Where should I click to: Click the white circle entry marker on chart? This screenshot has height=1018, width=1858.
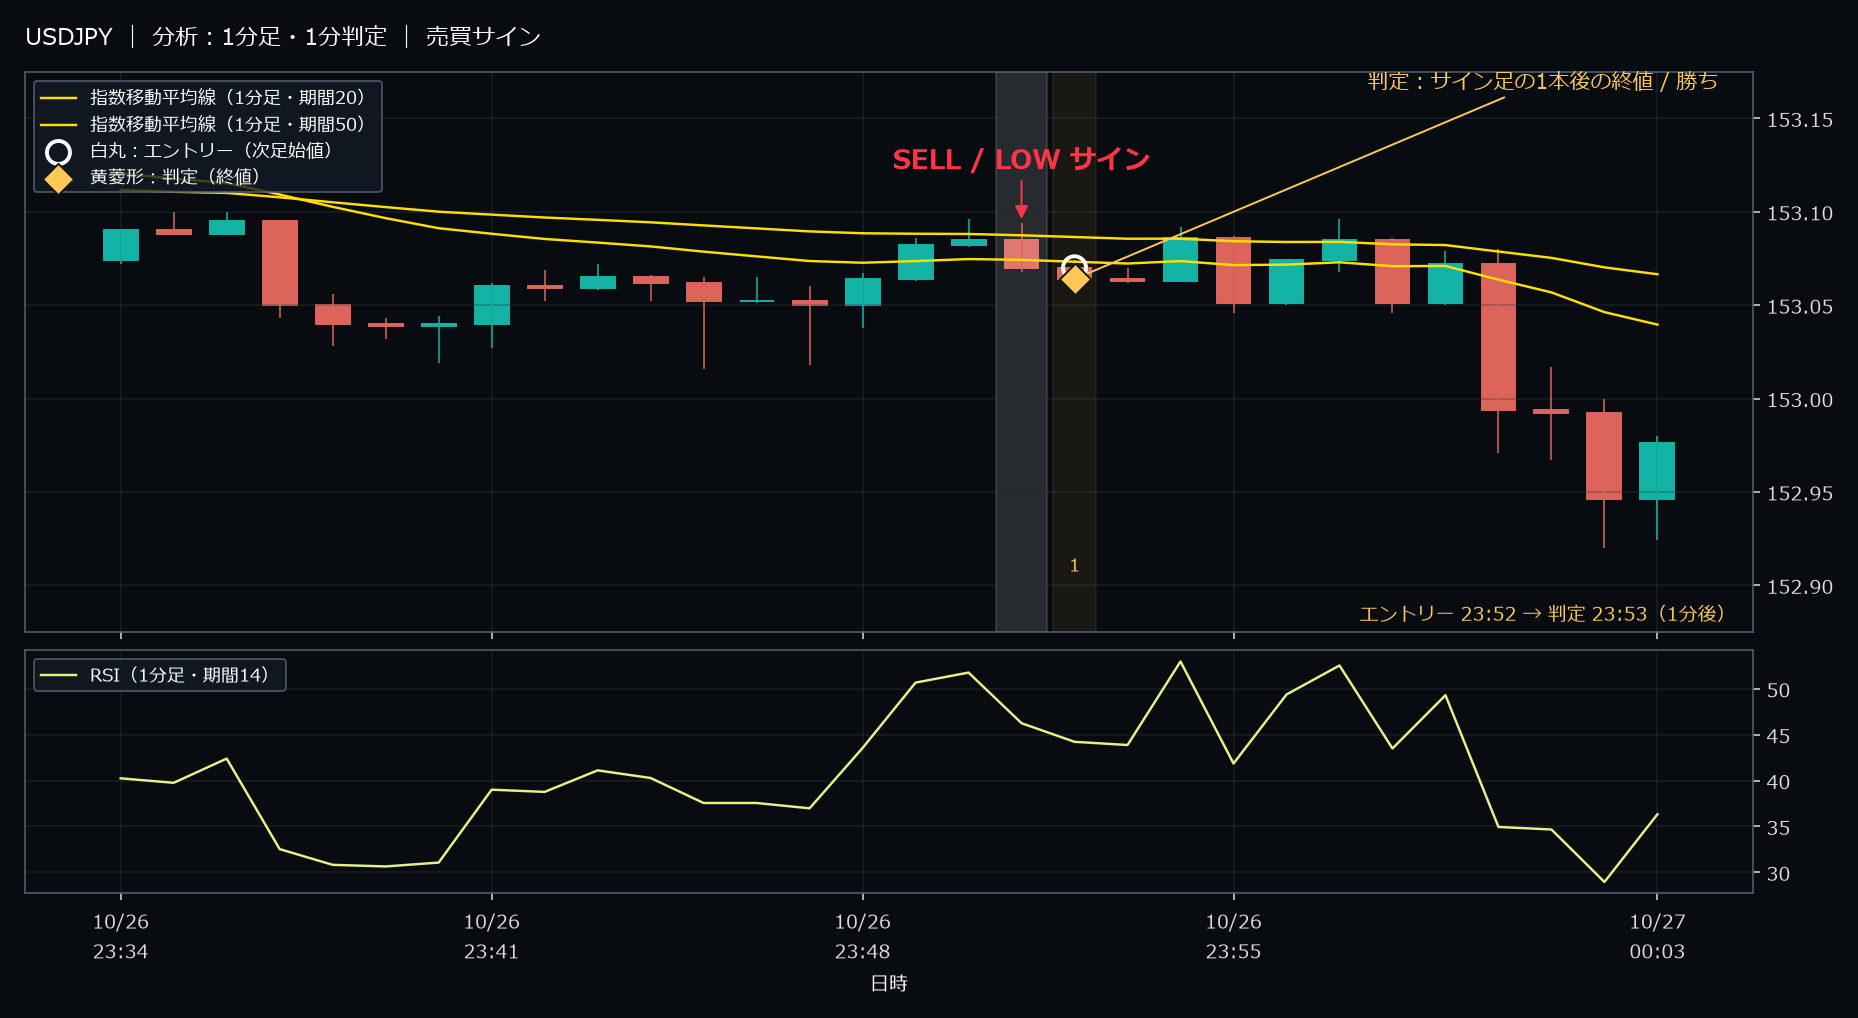pyautogui.click(x=1074, y=267)
